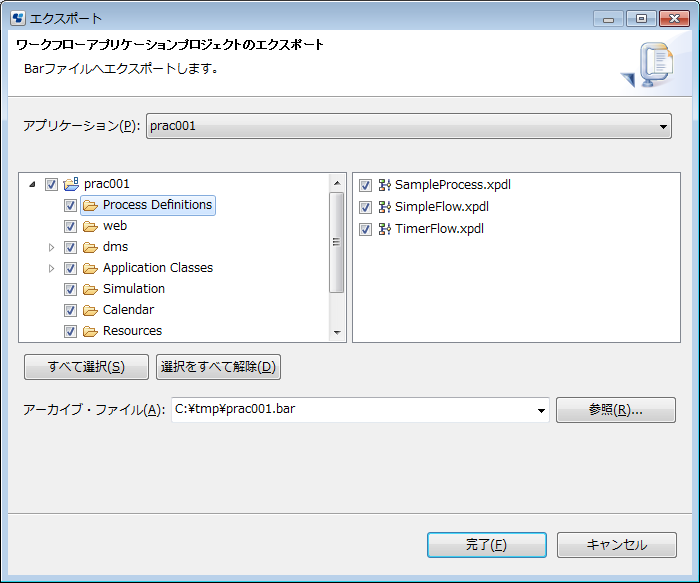This screenshot has width=700, height=583.
Task: Click the 完了(F) finish button
Action: point(487,545)
